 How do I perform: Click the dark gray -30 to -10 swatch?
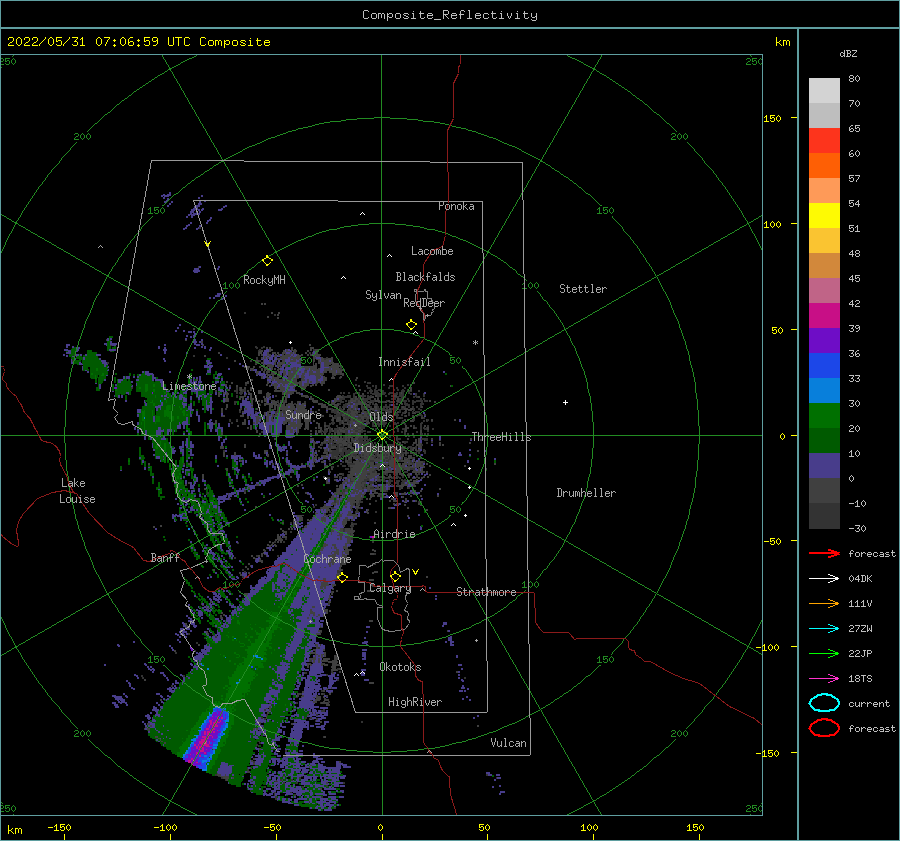coord(824,516)
